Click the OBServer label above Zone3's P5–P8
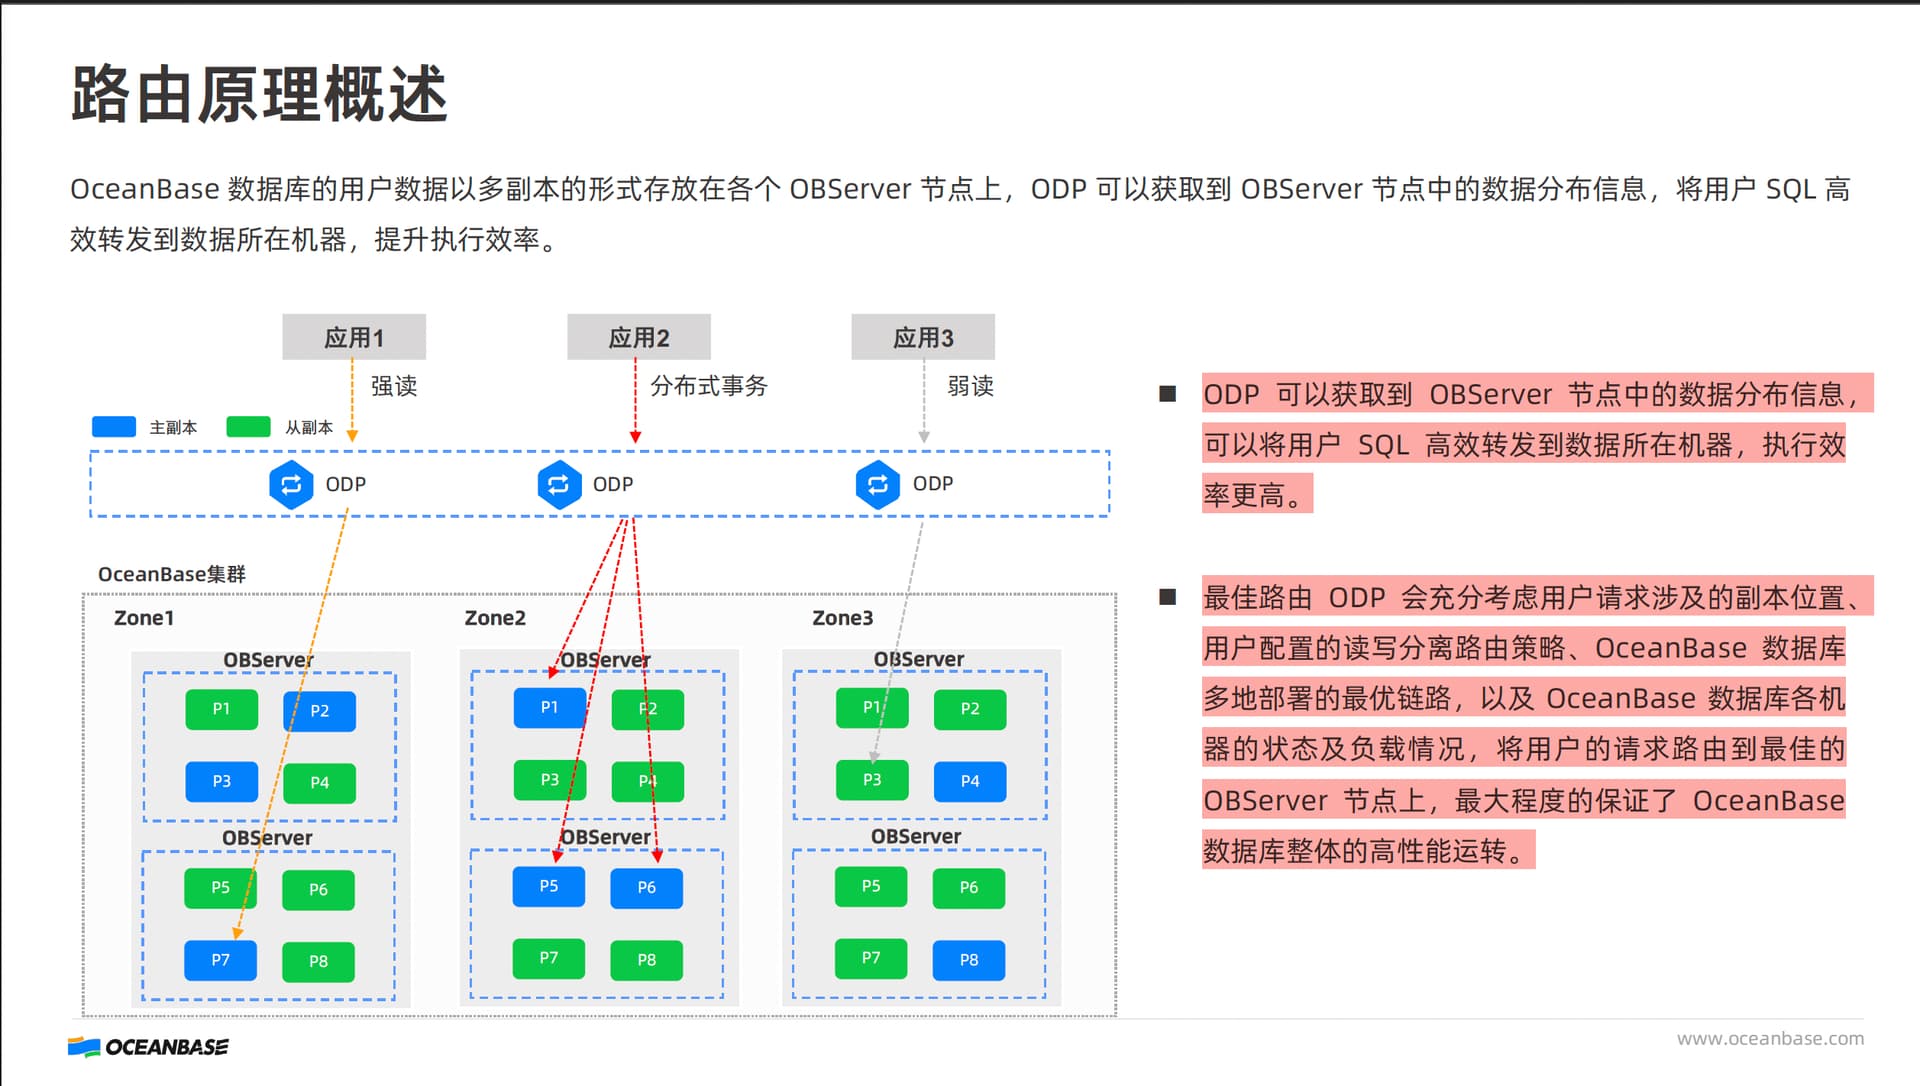 coord(915,836)
